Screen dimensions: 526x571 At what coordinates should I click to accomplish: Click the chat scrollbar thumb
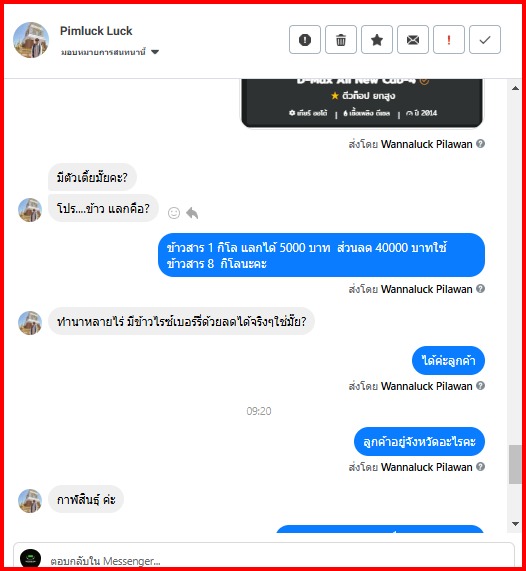click(x=515, y=464)
